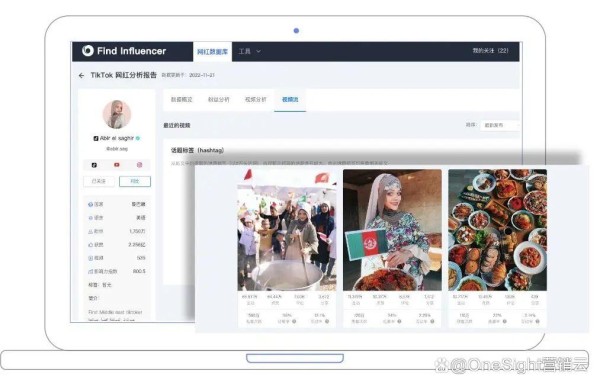Open 我的关注 (22) link in header
Image resolution: width=600 pixels, height=386 pixels.
click(490, 50)
